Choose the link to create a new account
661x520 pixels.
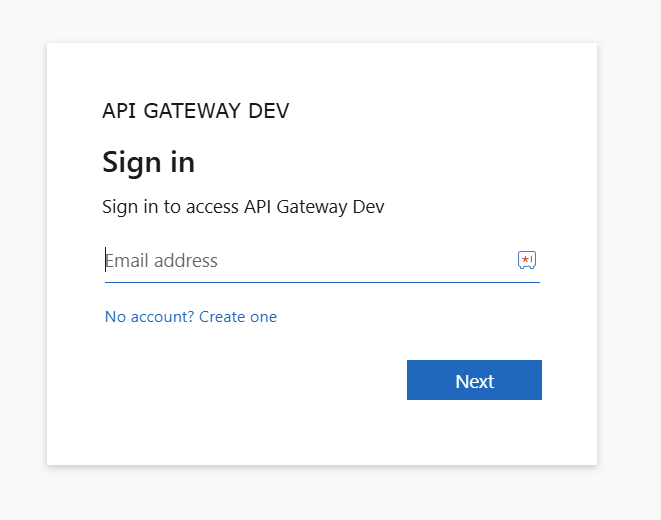[x=191, y=317]
